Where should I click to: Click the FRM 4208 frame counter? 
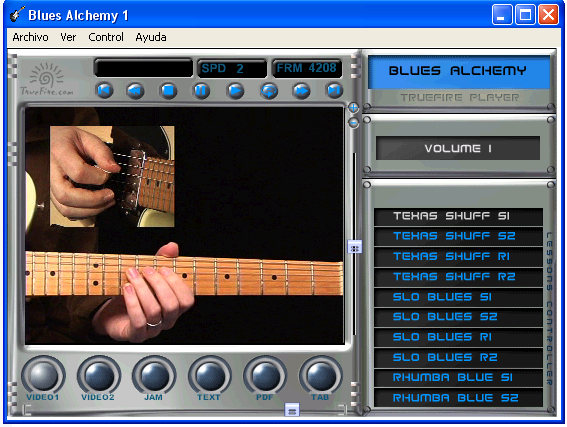[307, 68]
